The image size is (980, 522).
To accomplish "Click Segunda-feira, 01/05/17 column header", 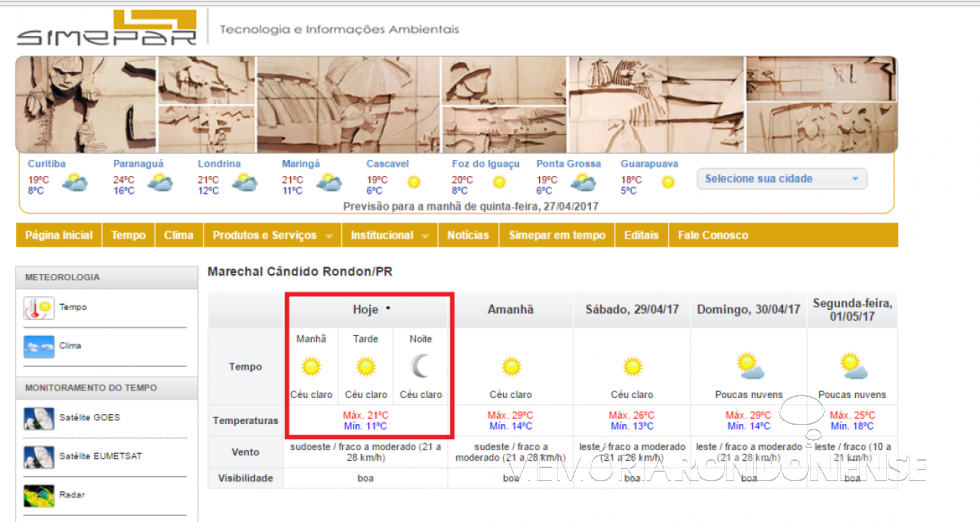I will (x=852, y=310).
